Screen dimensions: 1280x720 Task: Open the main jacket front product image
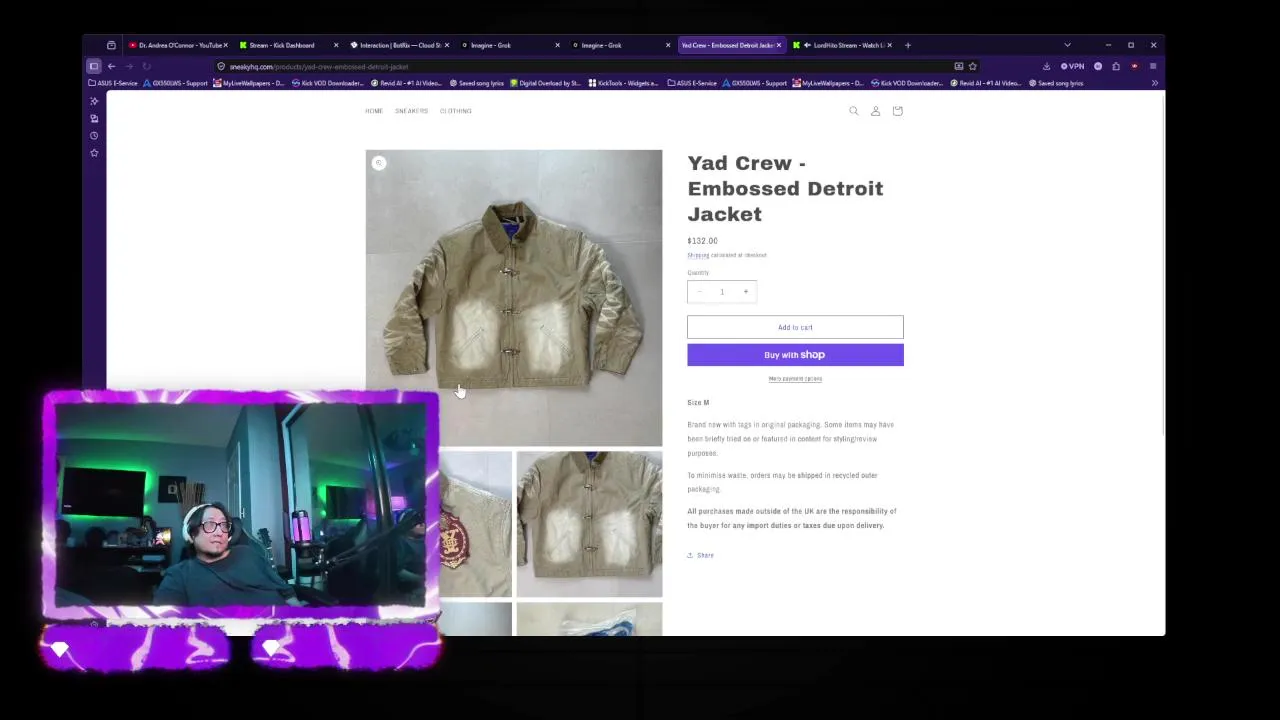(x=514, y=297)
